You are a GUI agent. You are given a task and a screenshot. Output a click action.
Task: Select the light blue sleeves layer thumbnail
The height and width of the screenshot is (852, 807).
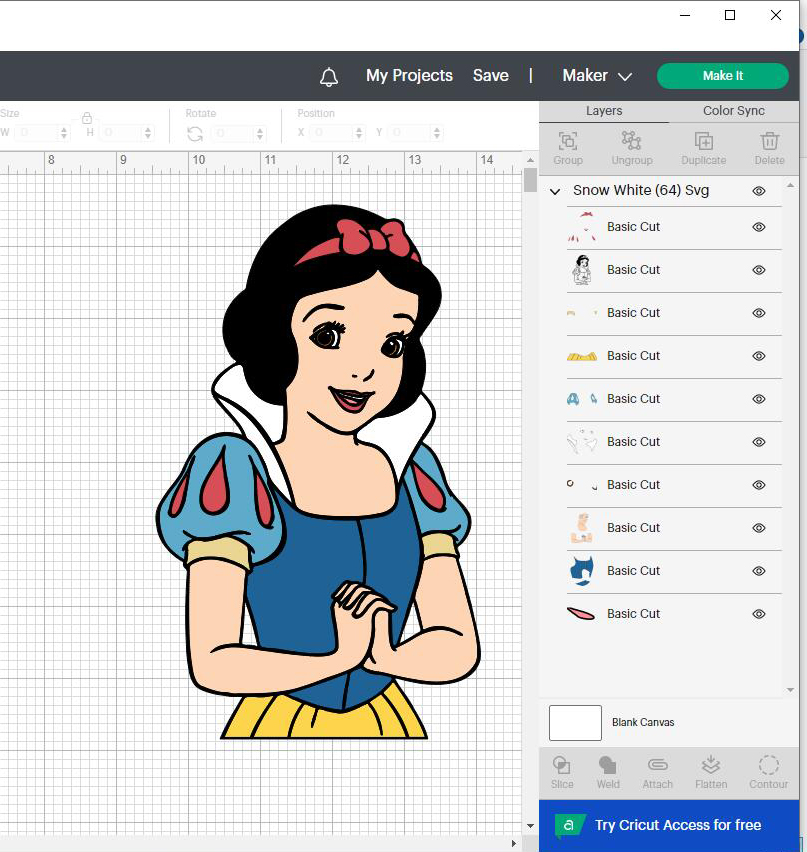[x=582, y=399]
